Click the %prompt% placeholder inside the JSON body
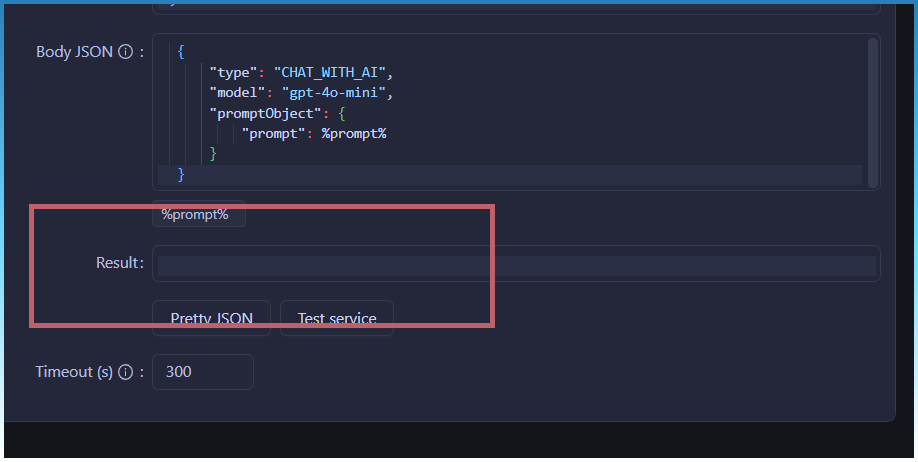The image size is (918, 462). click(x=353, y=133)
